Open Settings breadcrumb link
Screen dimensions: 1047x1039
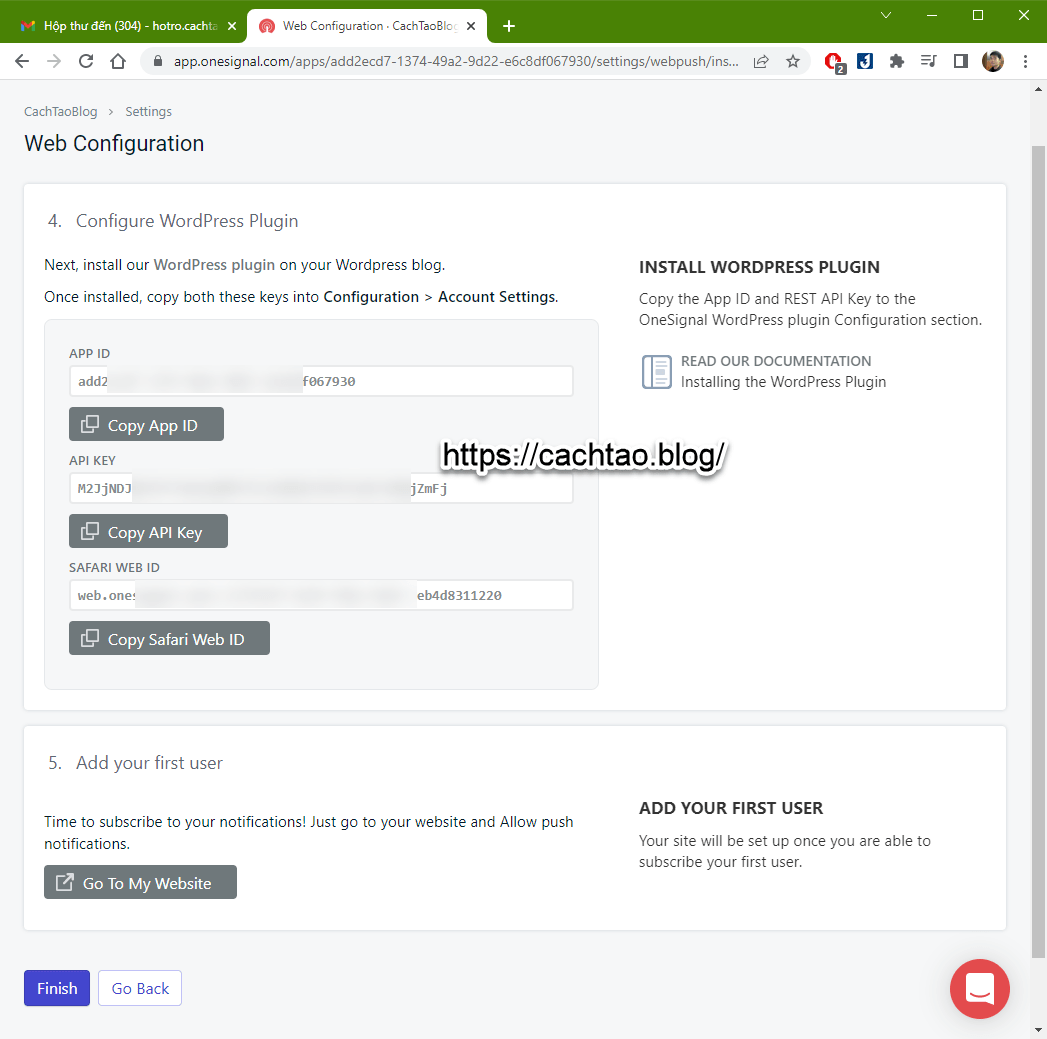click(x=148, y=112)
